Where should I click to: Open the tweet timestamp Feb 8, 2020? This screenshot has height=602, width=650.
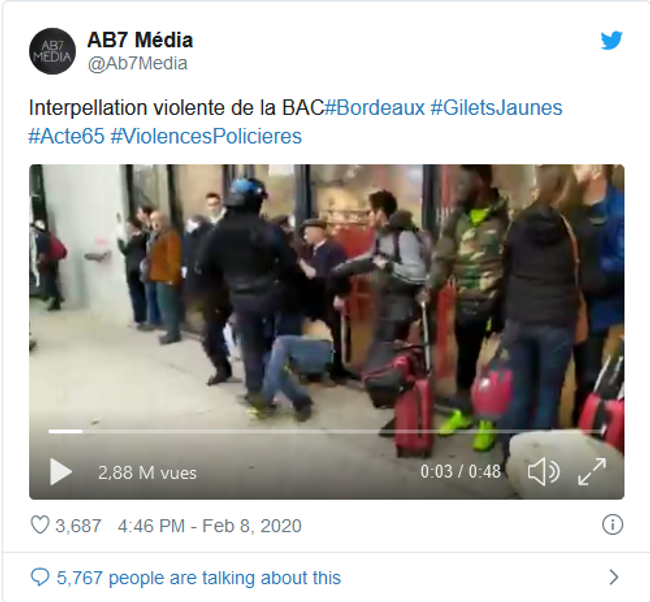click(x=209, y=526)
